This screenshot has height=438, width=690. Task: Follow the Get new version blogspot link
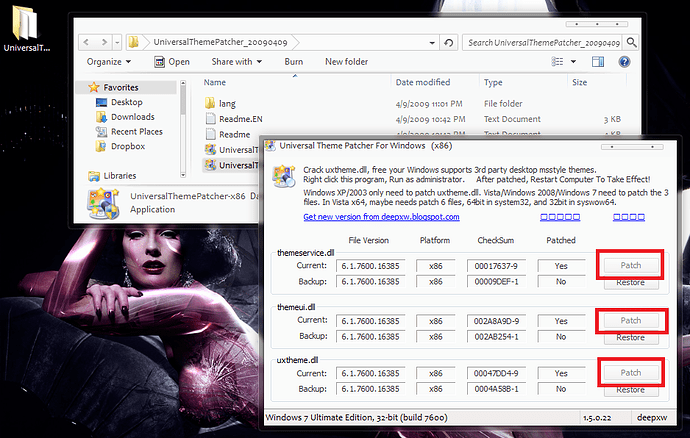pyautogui.click(x=381, y=216)
